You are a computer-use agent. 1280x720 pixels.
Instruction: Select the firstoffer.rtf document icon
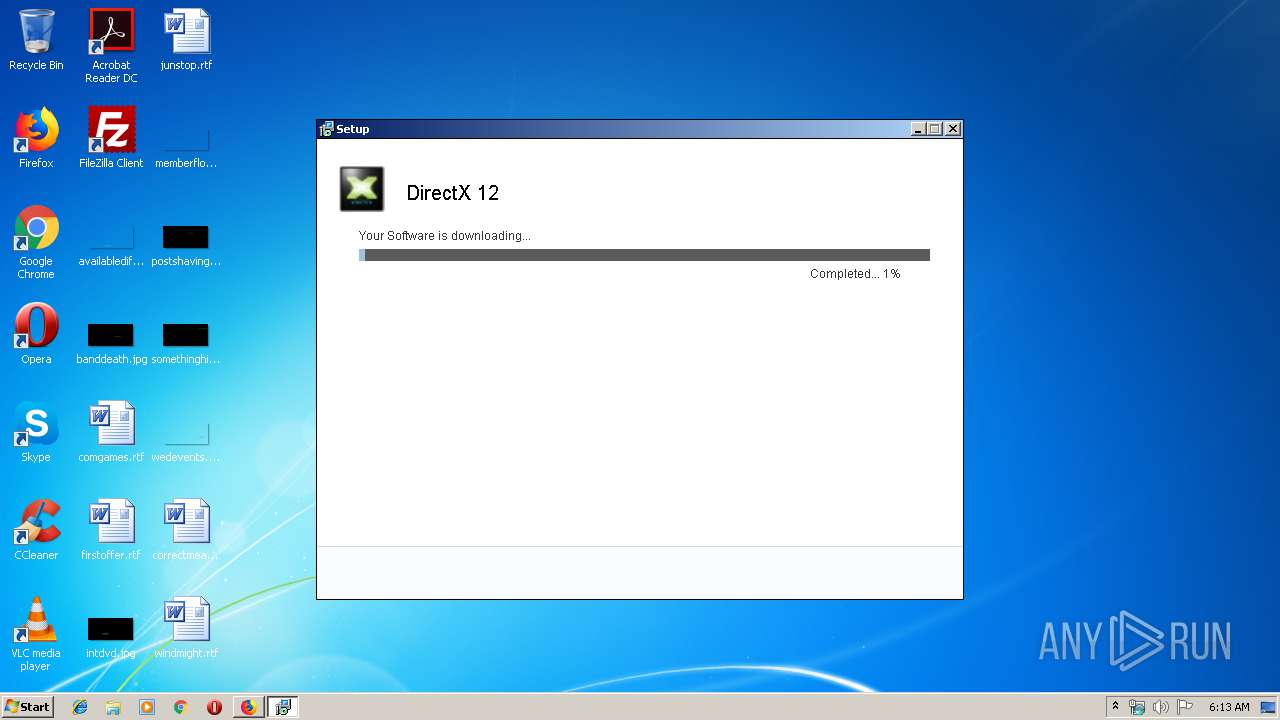tap(111, 530)
